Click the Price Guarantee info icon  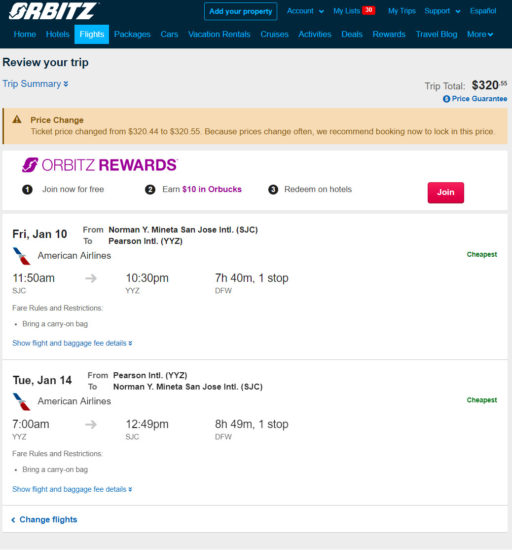(446, 99)
